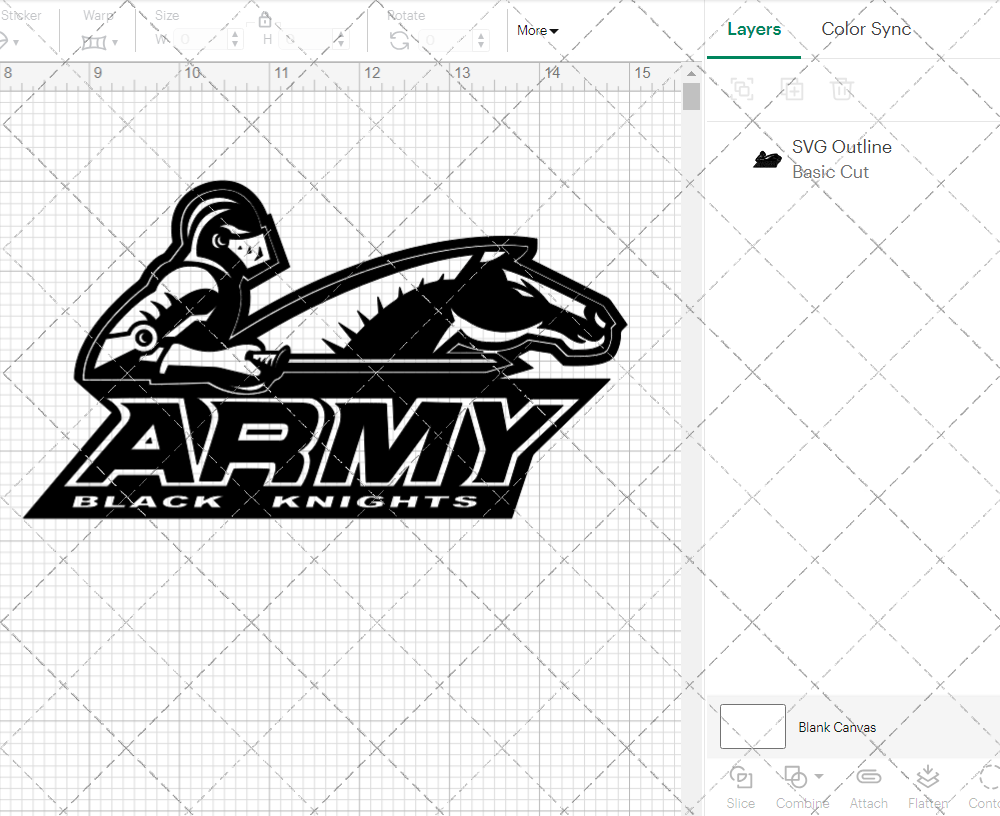Viewport: 1000px width, 816px height.
Task: Select the SVG Outline Basic Cut layer
Action: 842,158
